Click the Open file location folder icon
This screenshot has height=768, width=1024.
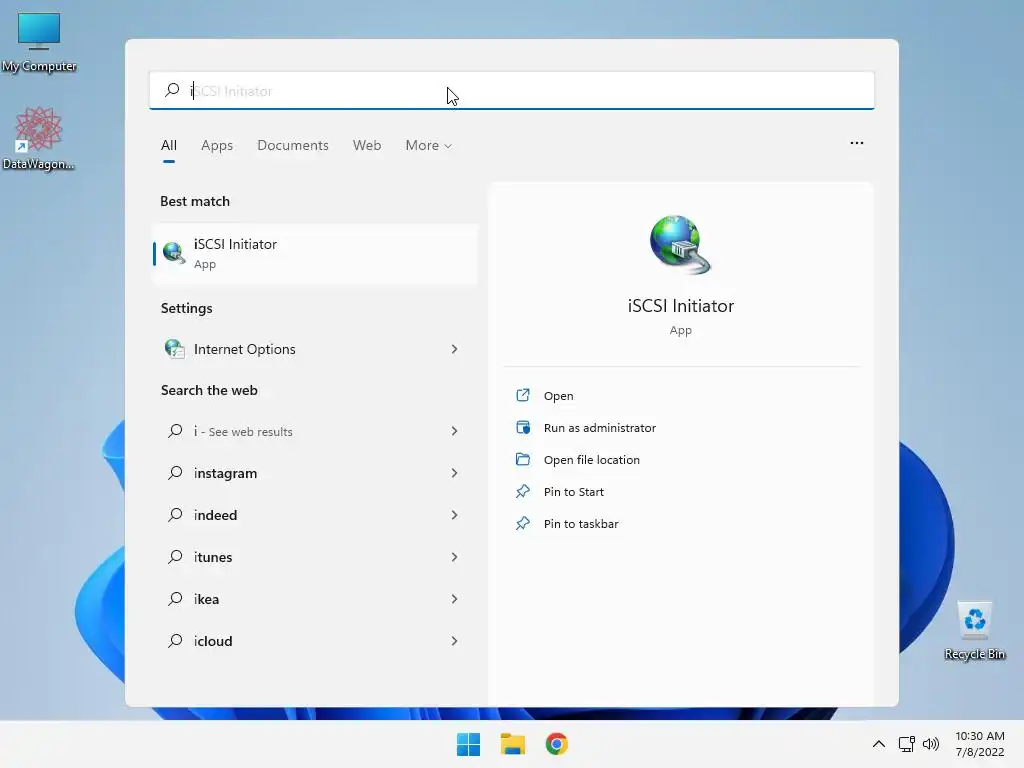click(x=523, y=459)
